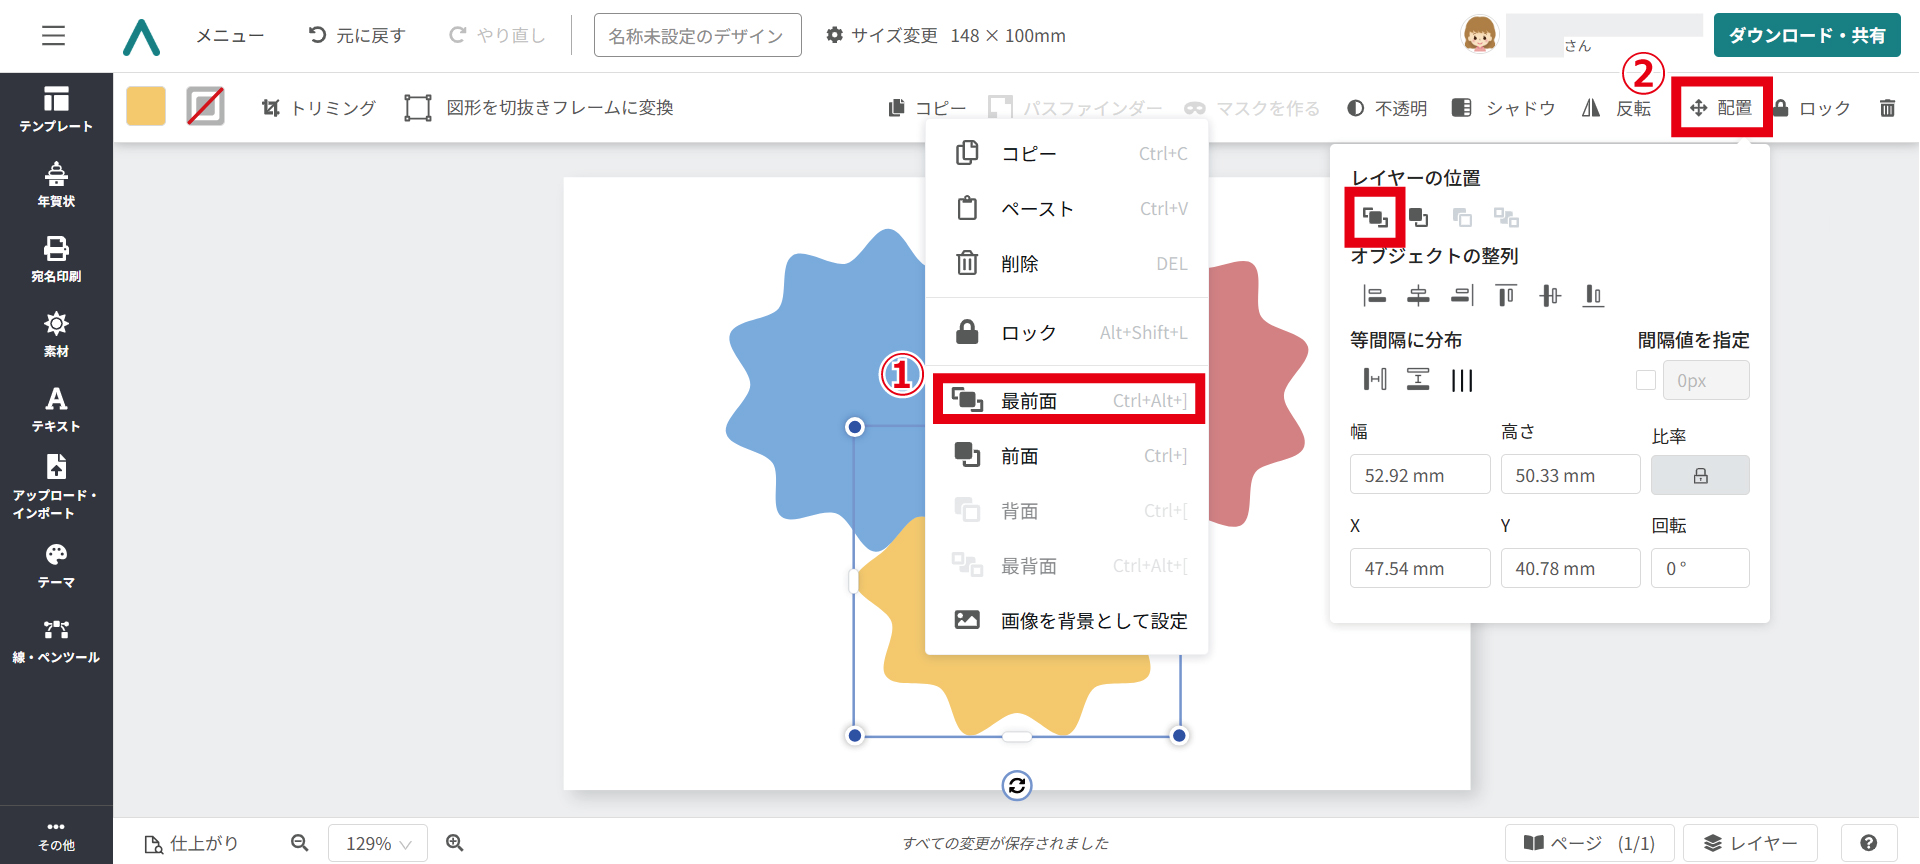Distribute objects horizontally at equal spacing
The width and height of the screenshot is (1920, 864).
coord(1375,379)
